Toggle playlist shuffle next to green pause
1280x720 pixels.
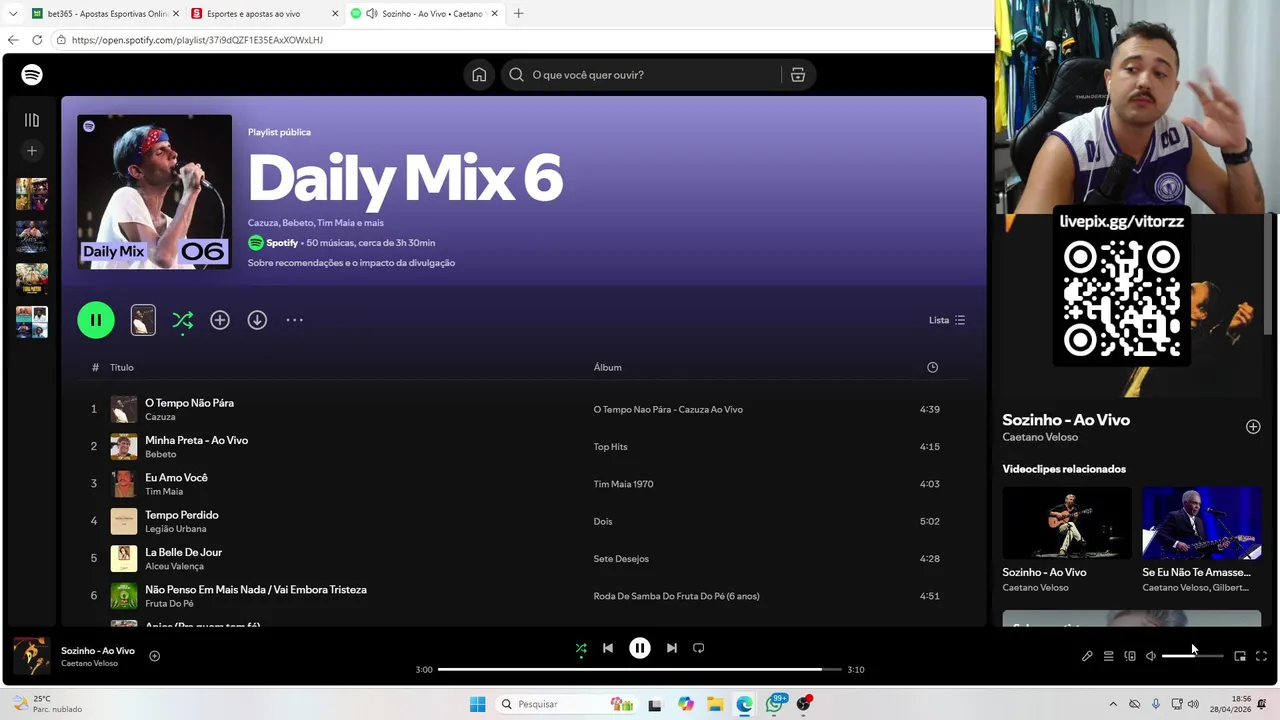(182, 320)
